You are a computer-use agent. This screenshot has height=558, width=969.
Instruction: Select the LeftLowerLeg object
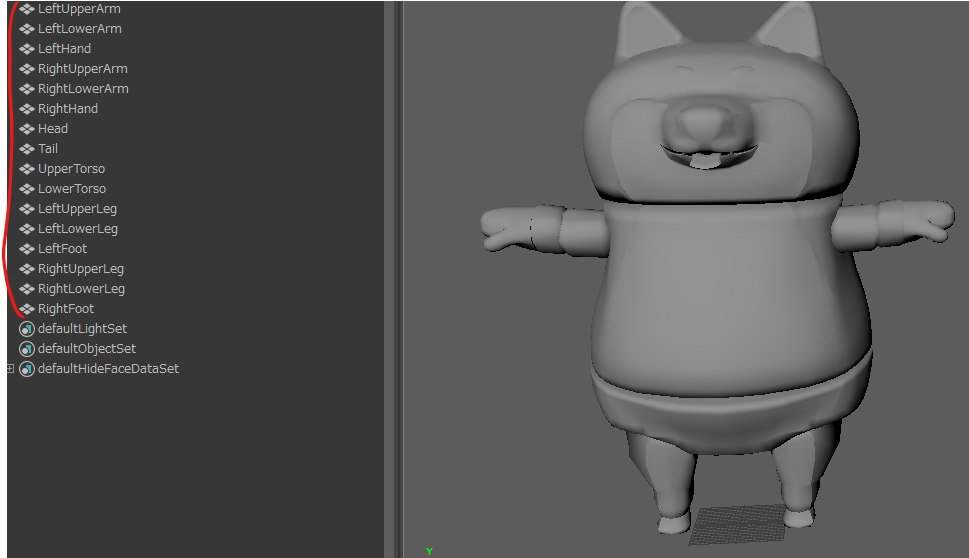(78, 229)
